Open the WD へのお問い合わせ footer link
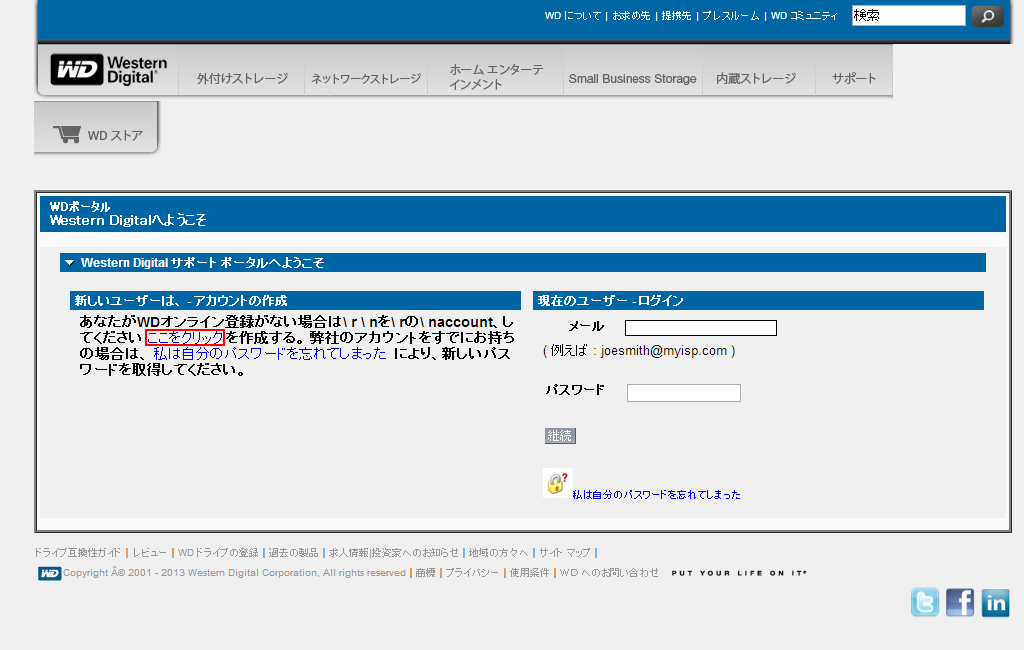This screenshot has height=650, width=1024. [x=609, y=573]
